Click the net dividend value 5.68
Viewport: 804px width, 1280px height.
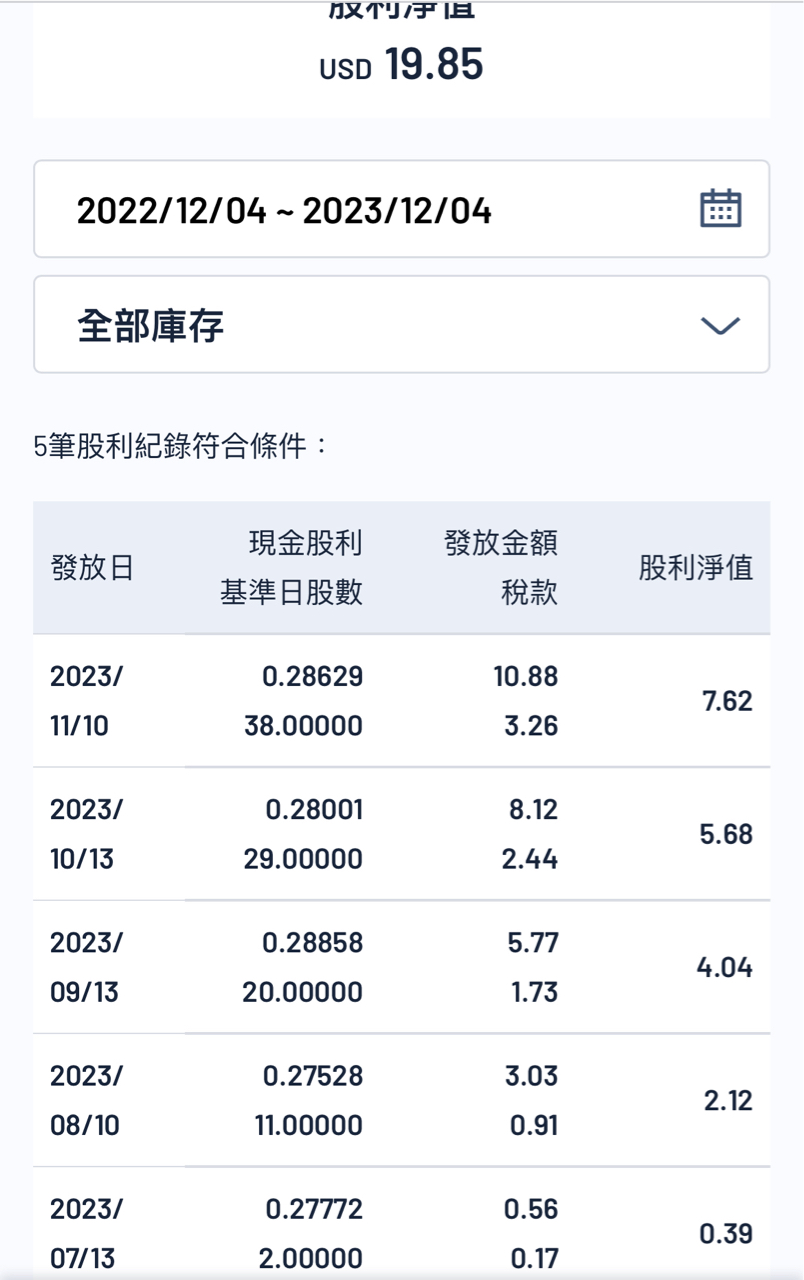727,834
